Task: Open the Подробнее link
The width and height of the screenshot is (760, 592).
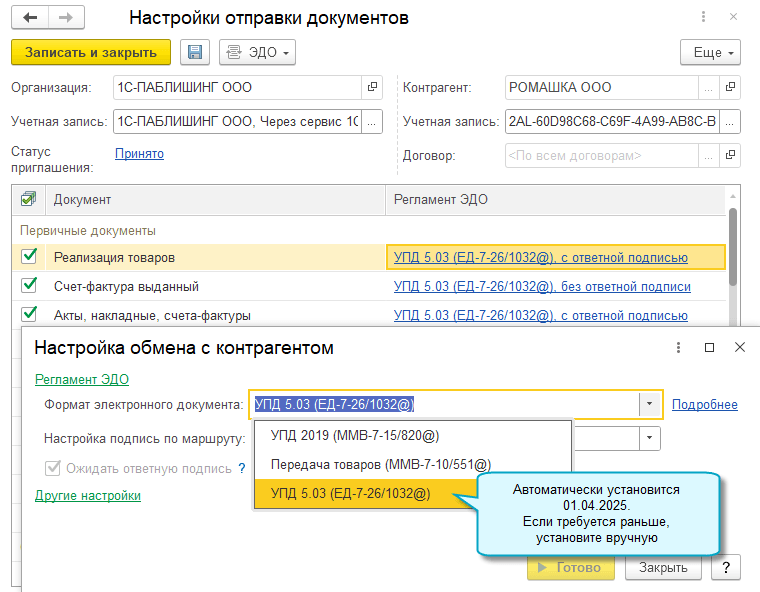Action: coord(704,404)
